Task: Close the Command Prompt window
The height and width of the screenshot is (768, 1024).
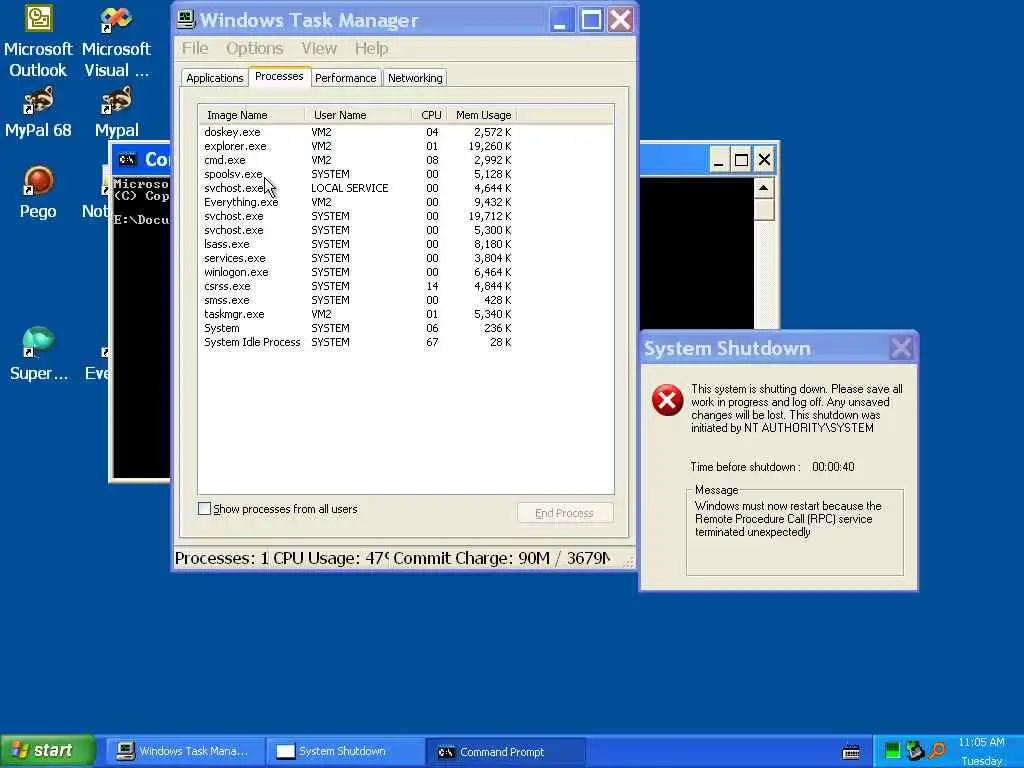Action: pos(764,160)
